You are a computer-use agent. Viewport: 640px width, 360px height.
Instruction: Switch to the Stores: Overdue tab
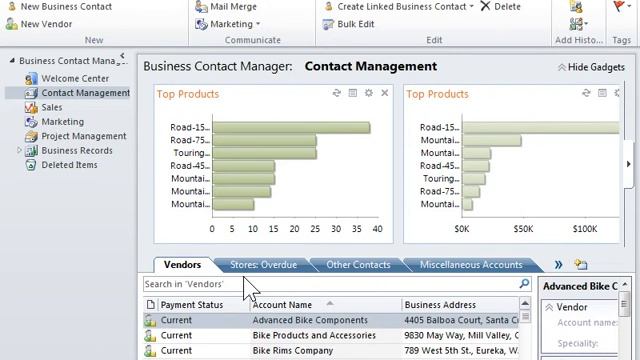pos(263,265)
